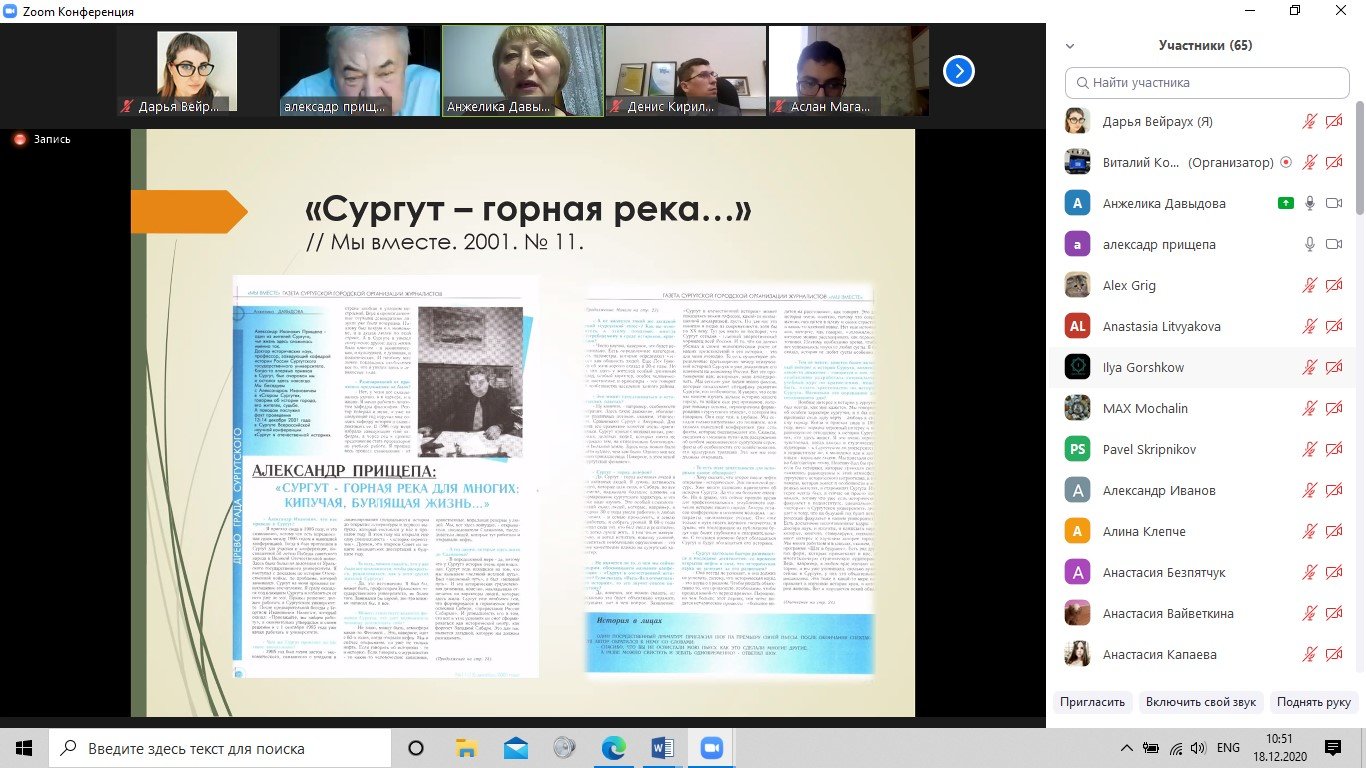Image resolution: width=1366 pixels, height=768 pixels.
Task: Click the participants list vertical scrollbar
Action: pos(1359,160)
